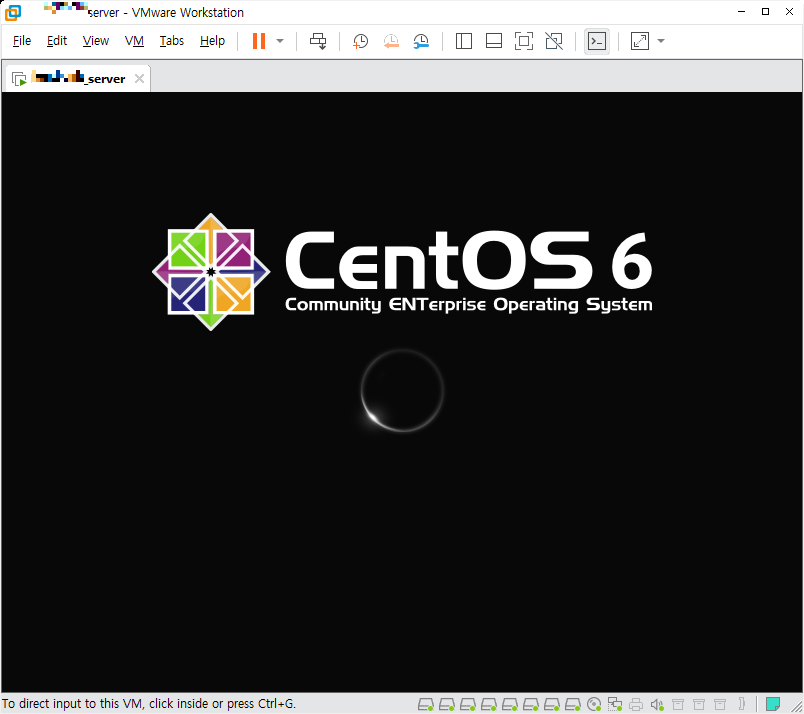Image resolution: width=804 pixels, height=714 pixels.
Task: Maximize the VMware Workstation window
Action: click(766, 12)
